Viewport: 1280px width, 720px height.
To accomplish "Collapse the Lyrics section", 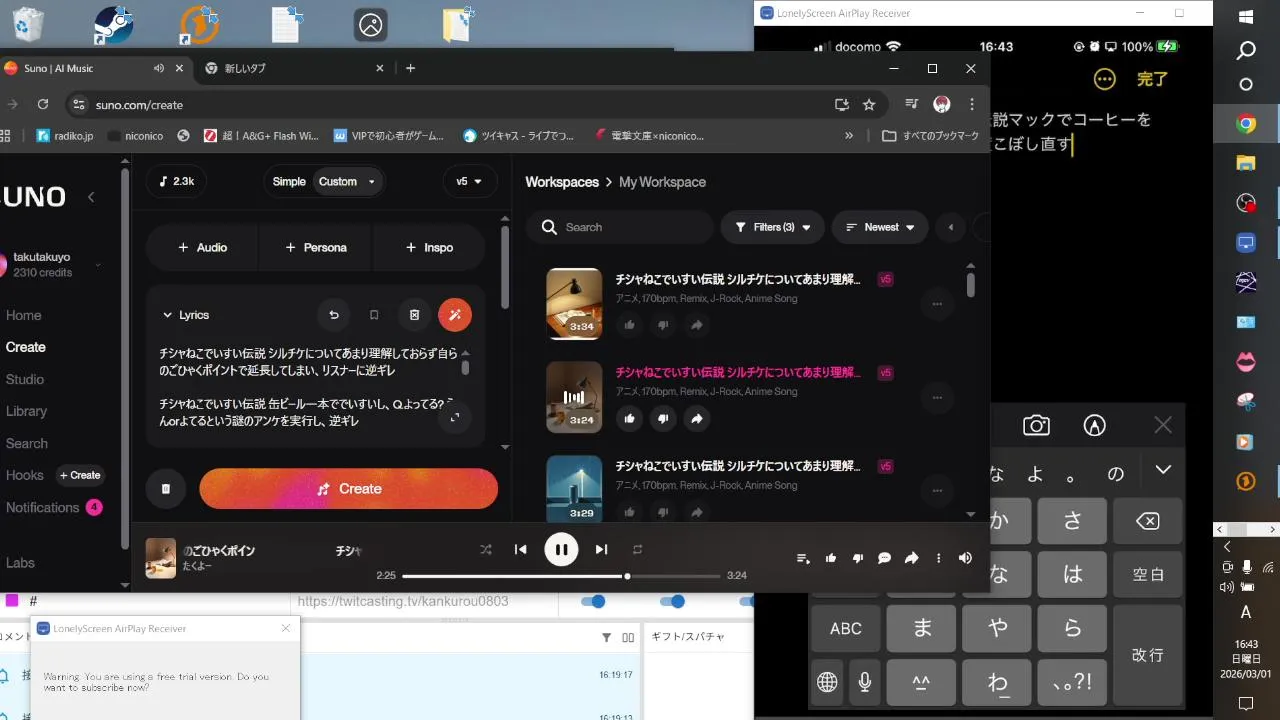I will point(185,315).
